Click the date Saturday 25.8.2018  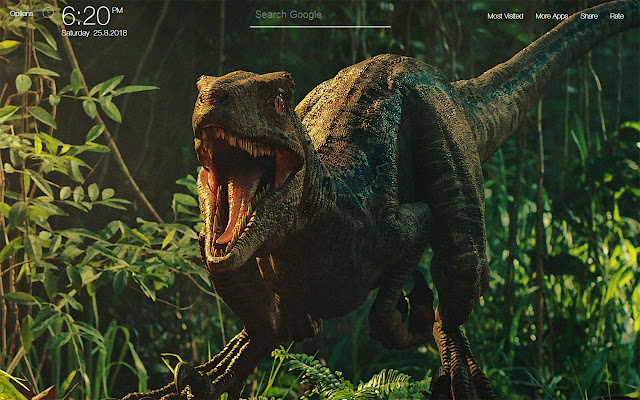(94, 33)
